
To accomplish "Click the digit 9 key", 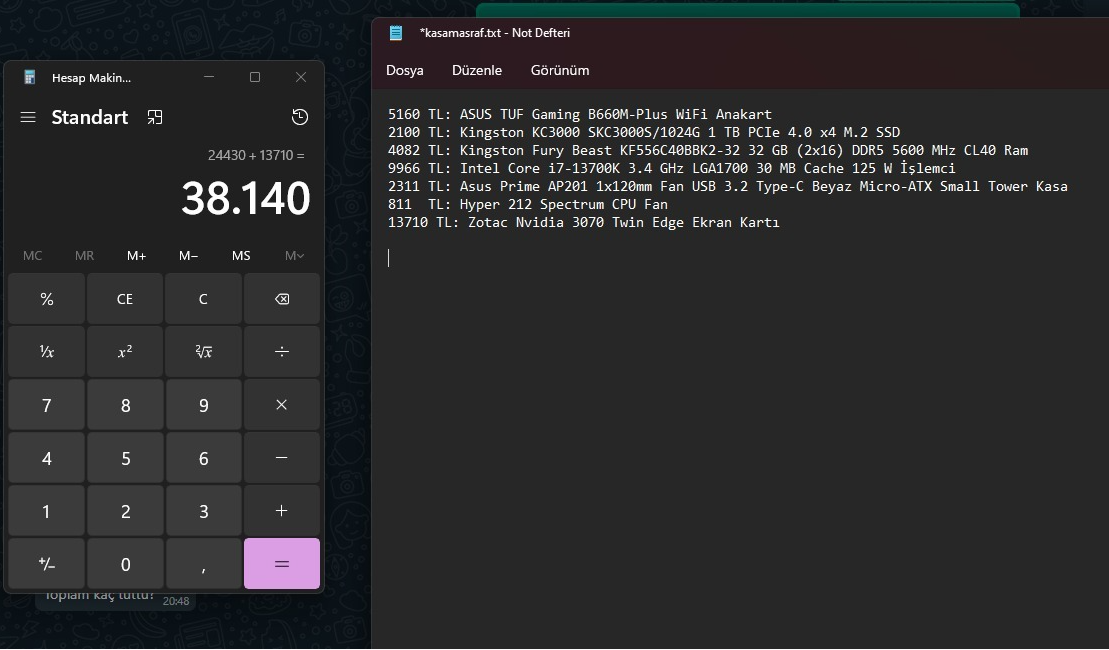I will (x=203, y=405).
